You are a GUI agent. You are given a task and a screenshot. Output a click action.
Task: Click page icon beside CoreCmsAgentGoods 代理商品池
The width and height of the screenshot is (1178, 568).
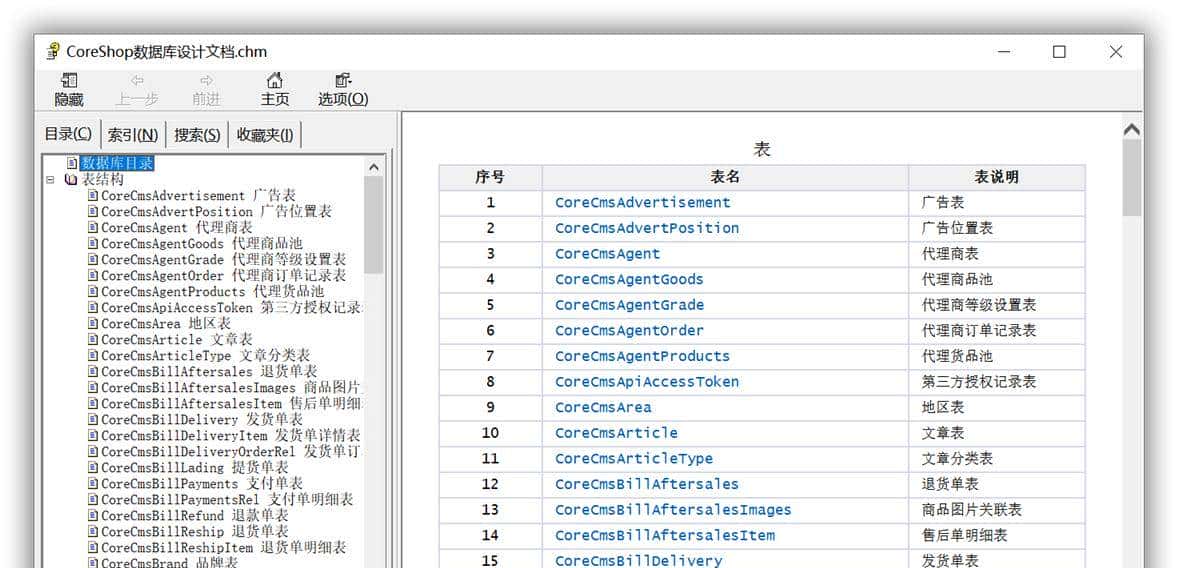93,243
